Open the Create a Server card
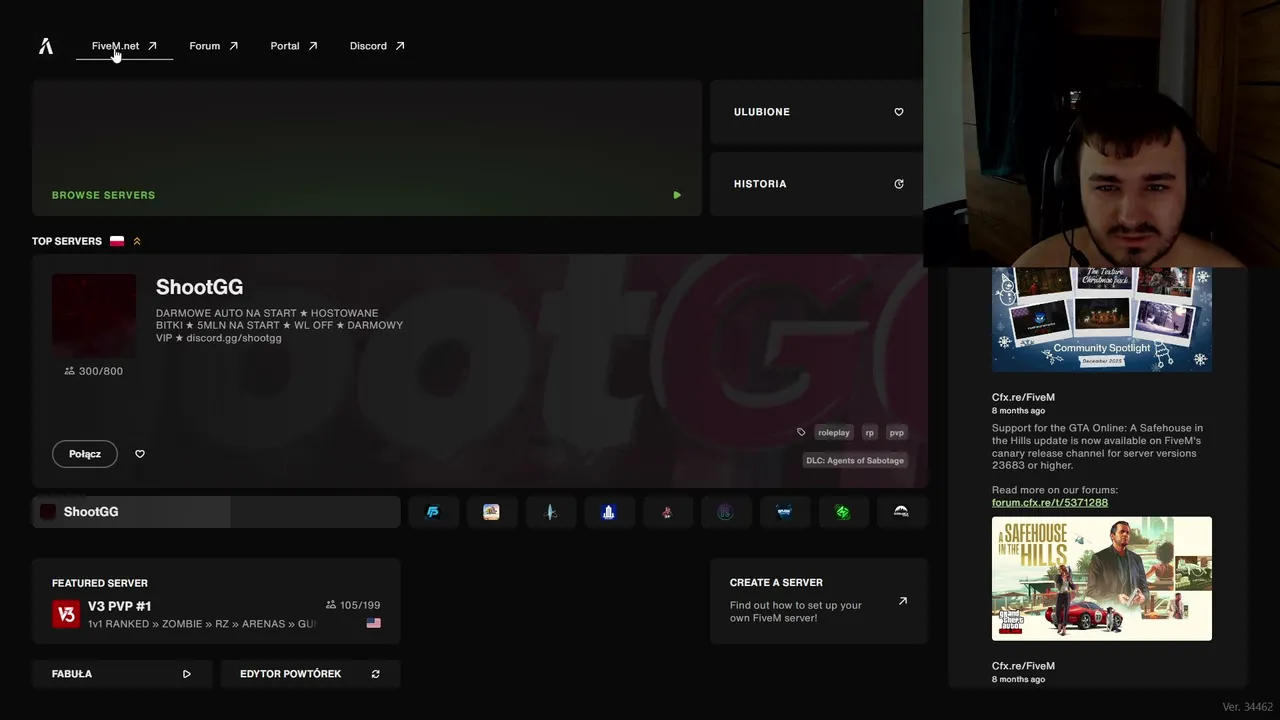The width and height of the screenshot is (1280, 720). coord(819,601)
